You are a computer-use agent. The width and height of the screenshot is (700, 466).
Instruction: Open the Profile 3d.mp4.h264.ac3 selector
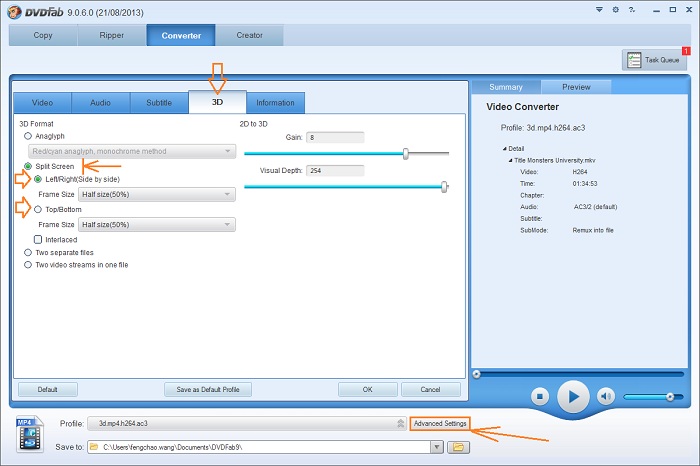tap(247, 423)
